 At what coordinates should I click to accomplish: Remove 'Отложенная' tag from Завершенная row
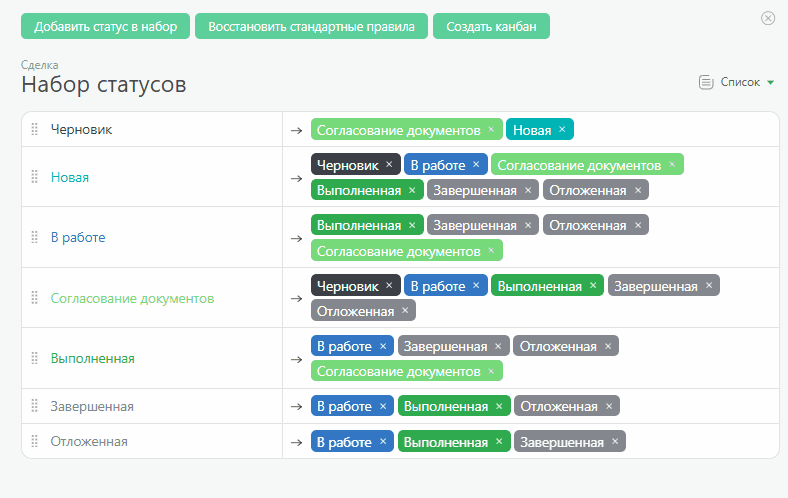tap(609, 406)
